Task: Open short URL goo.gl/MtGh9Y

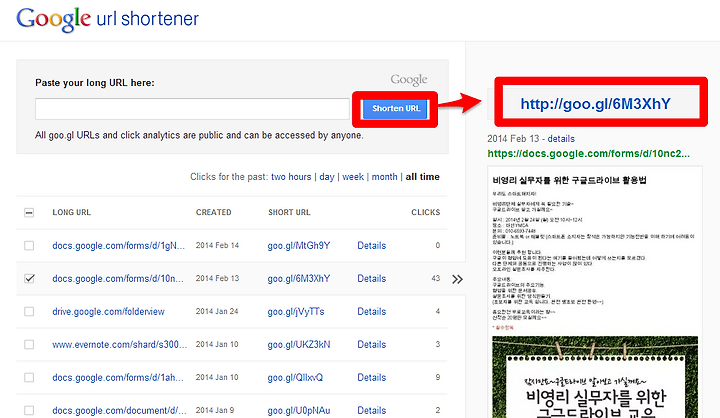Action: pos(299,246)
